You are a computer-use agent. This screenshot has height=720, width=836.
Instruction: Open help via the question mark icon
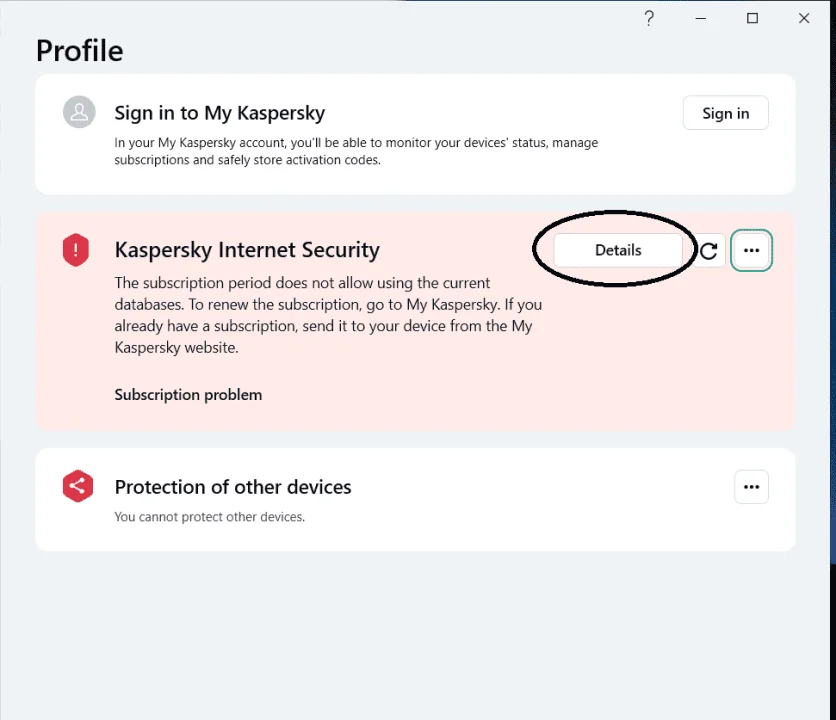[x=649, y=19]
